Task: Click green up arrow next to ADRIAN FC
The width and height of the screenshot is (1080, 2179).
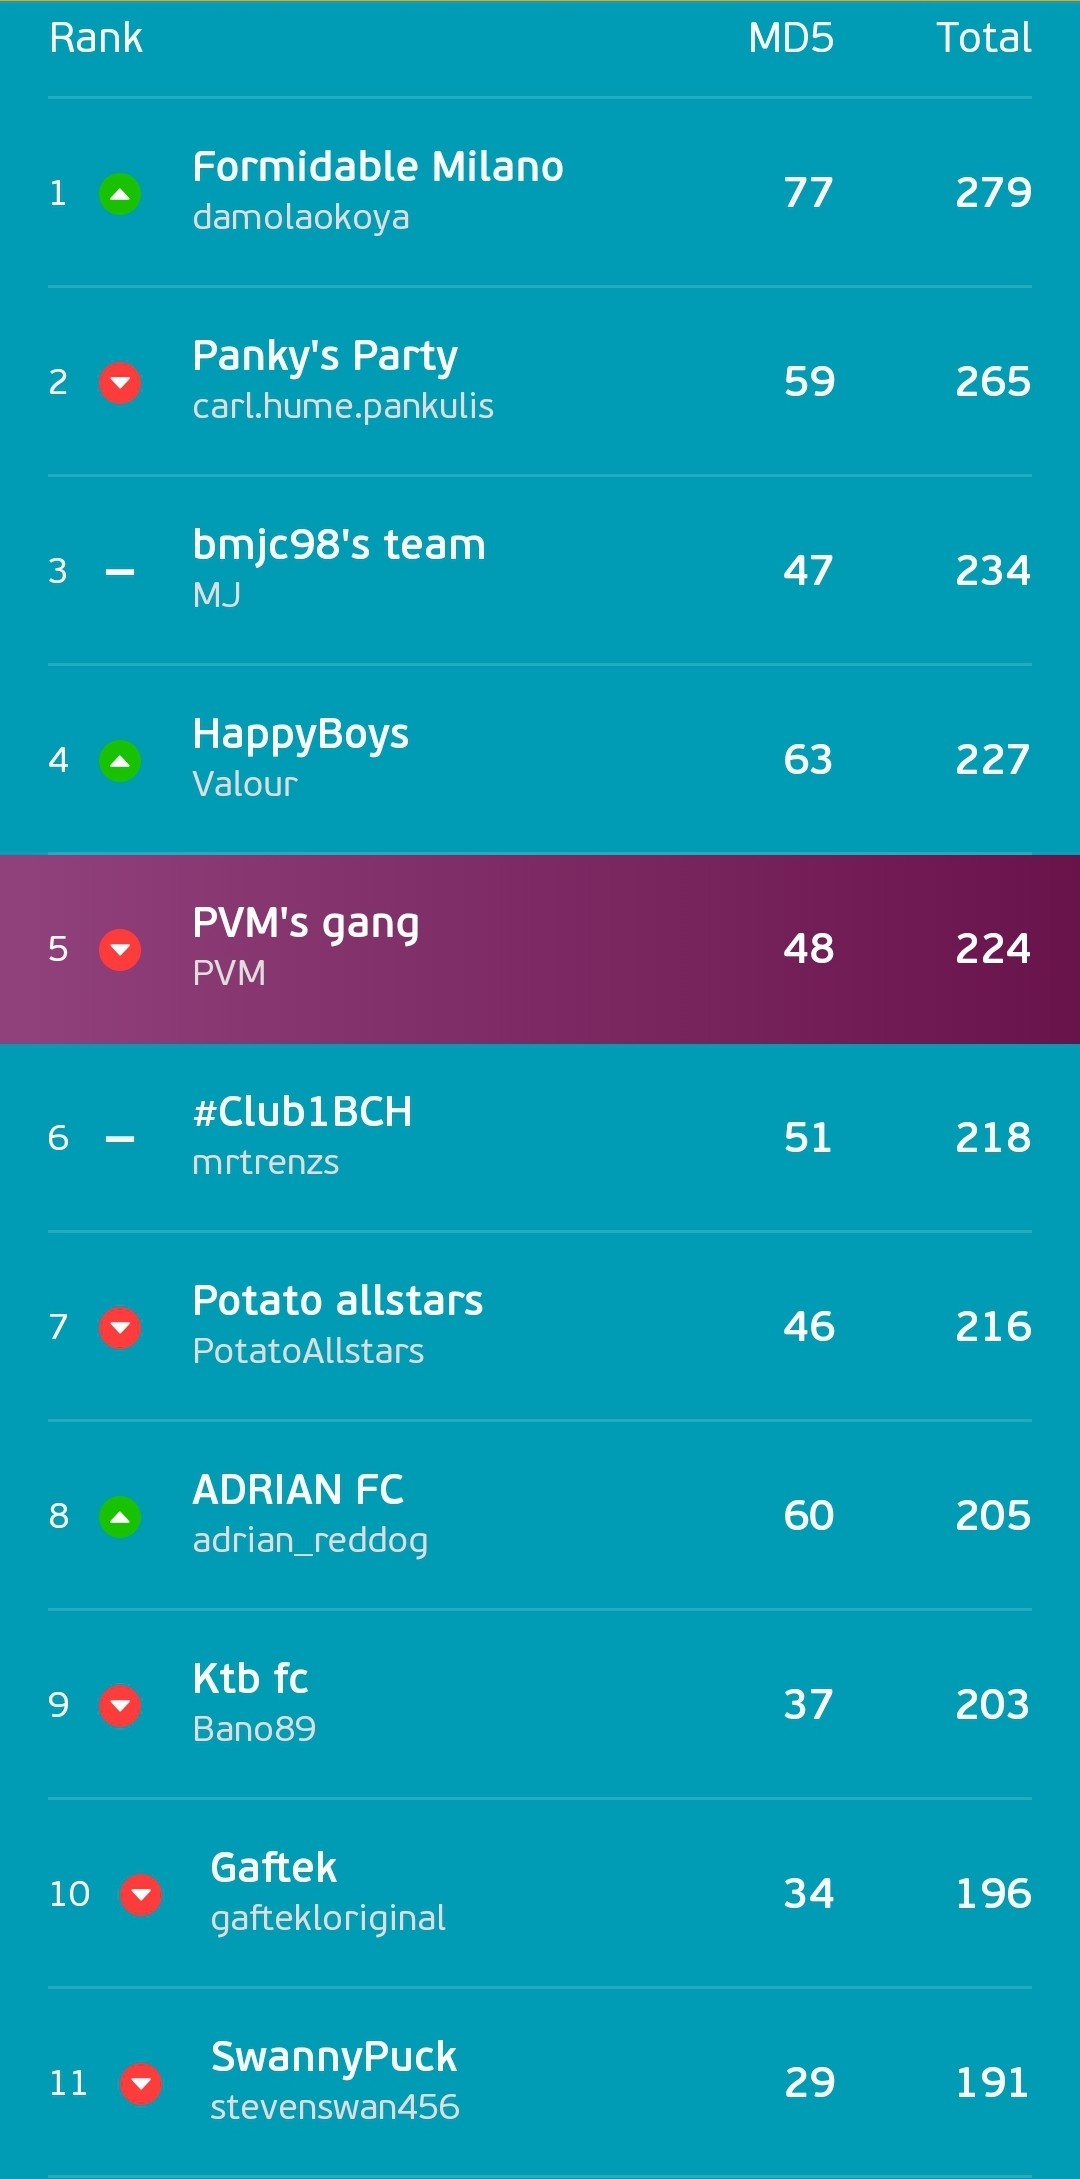Action: coord(120,1517)
